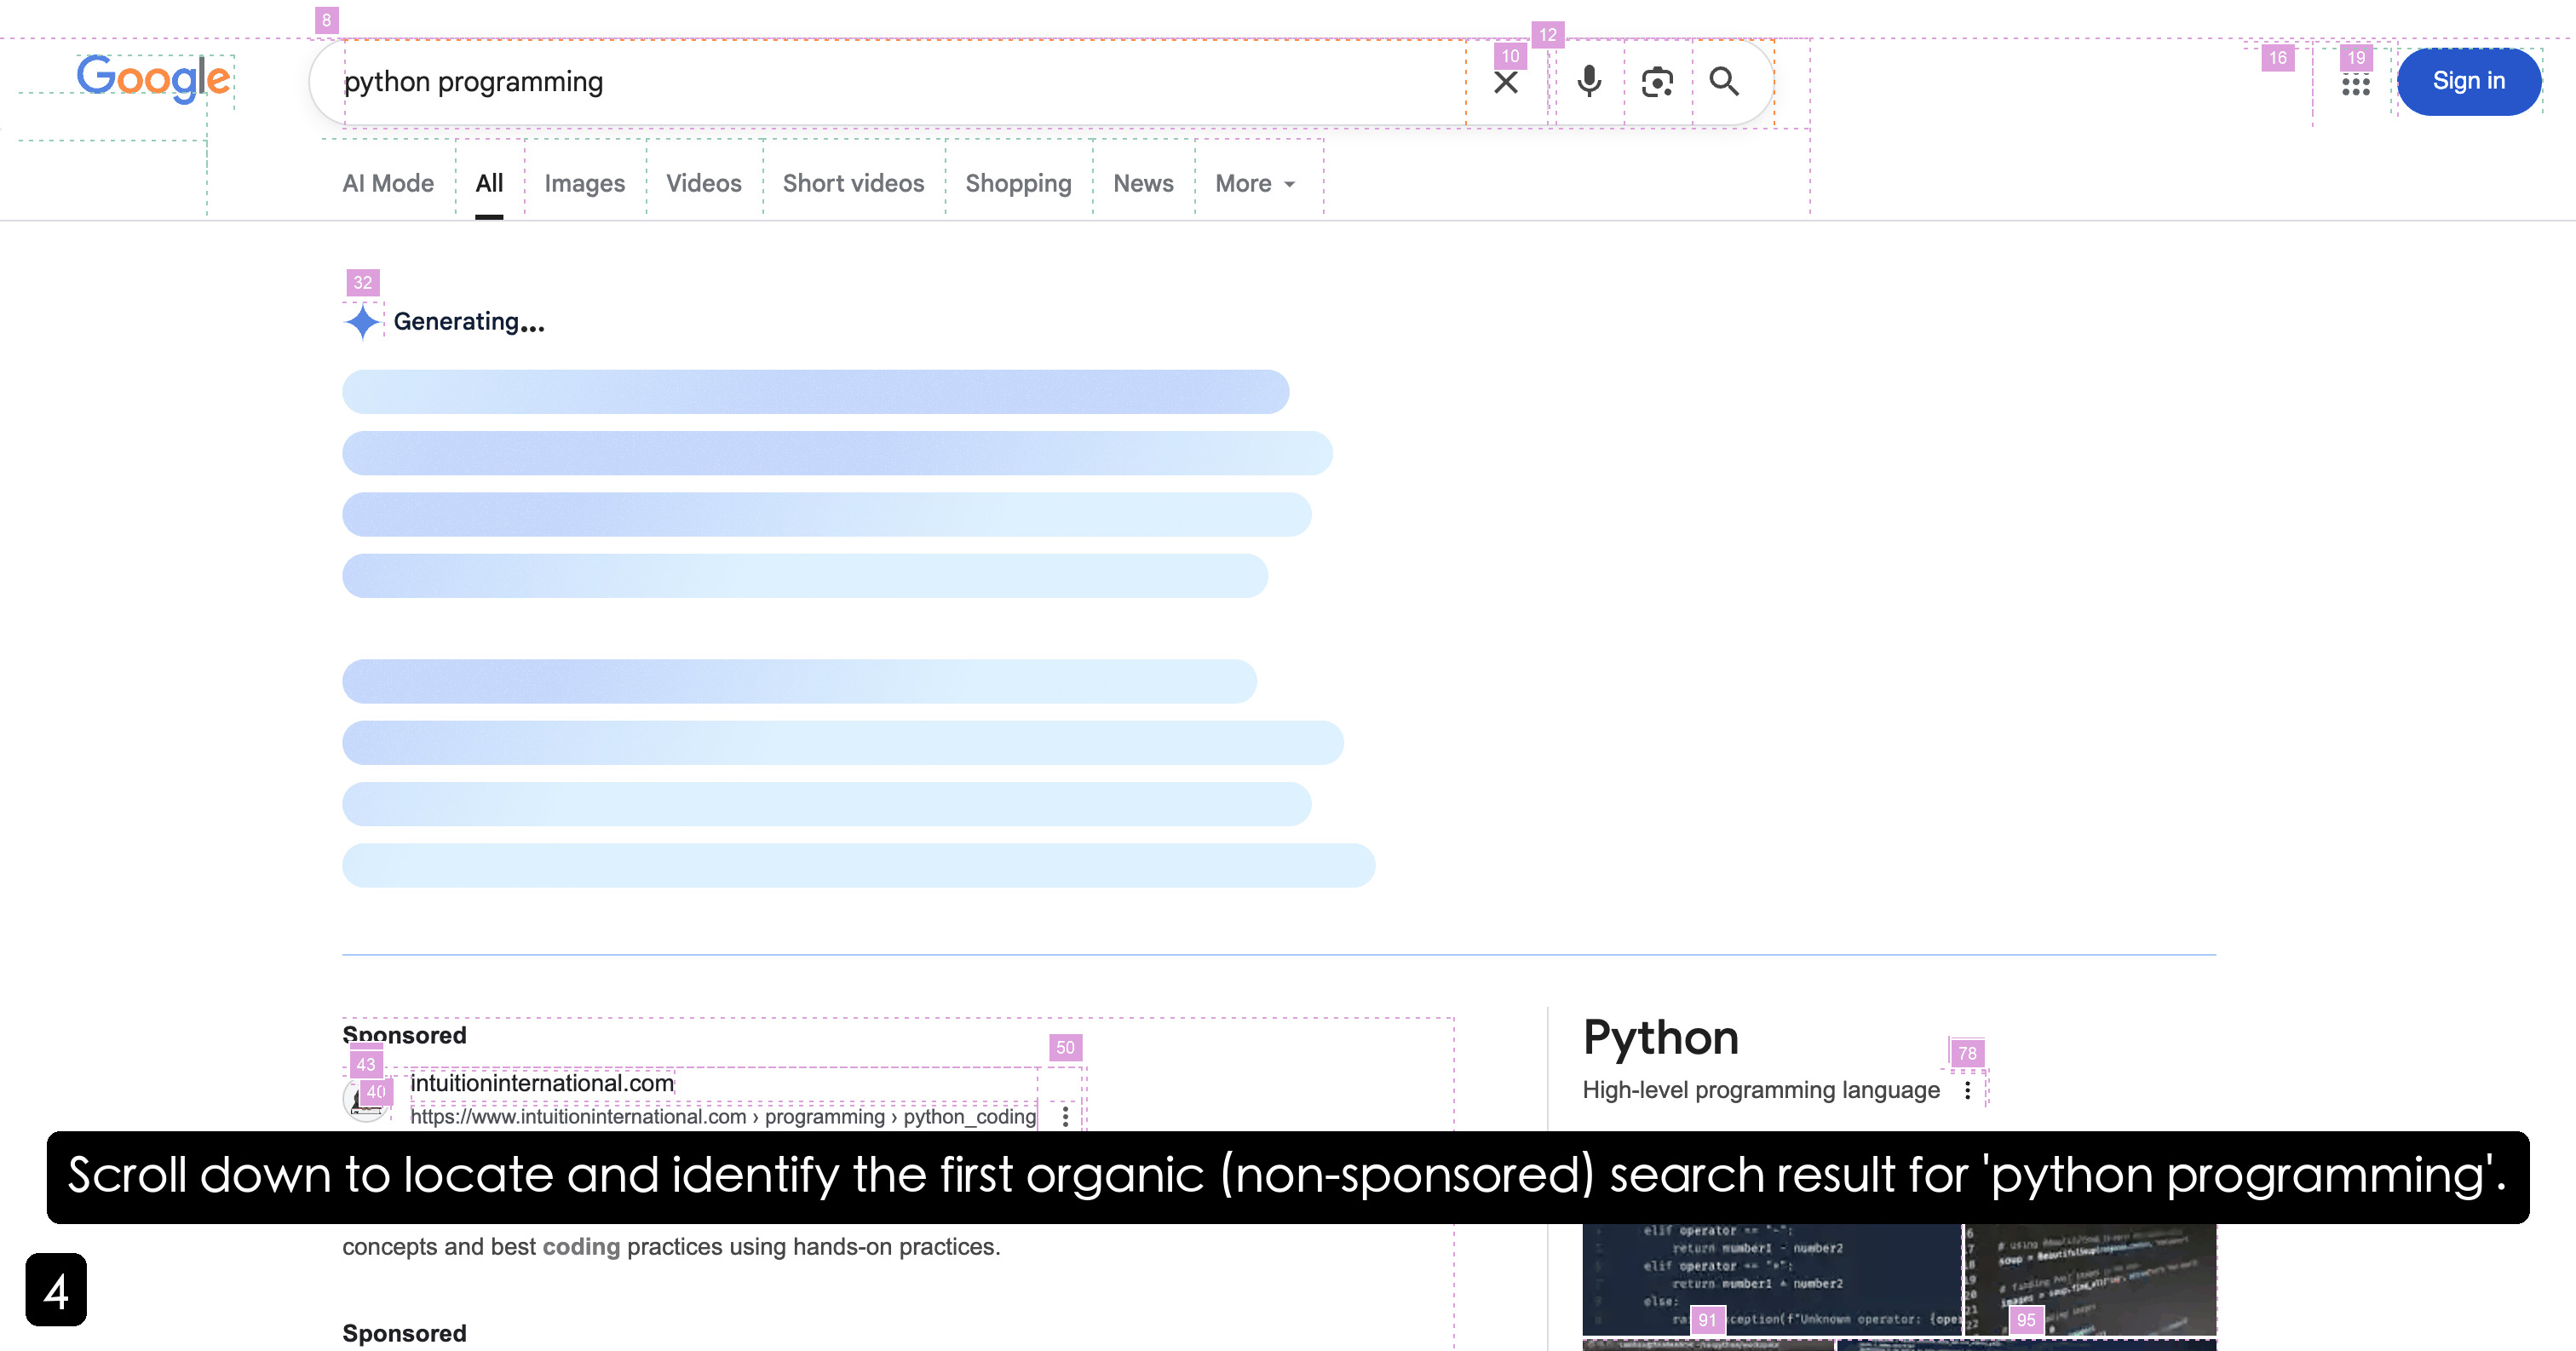The image size is (2576, 1351).
Task: Click the Google logo
Action: point(153,79)
